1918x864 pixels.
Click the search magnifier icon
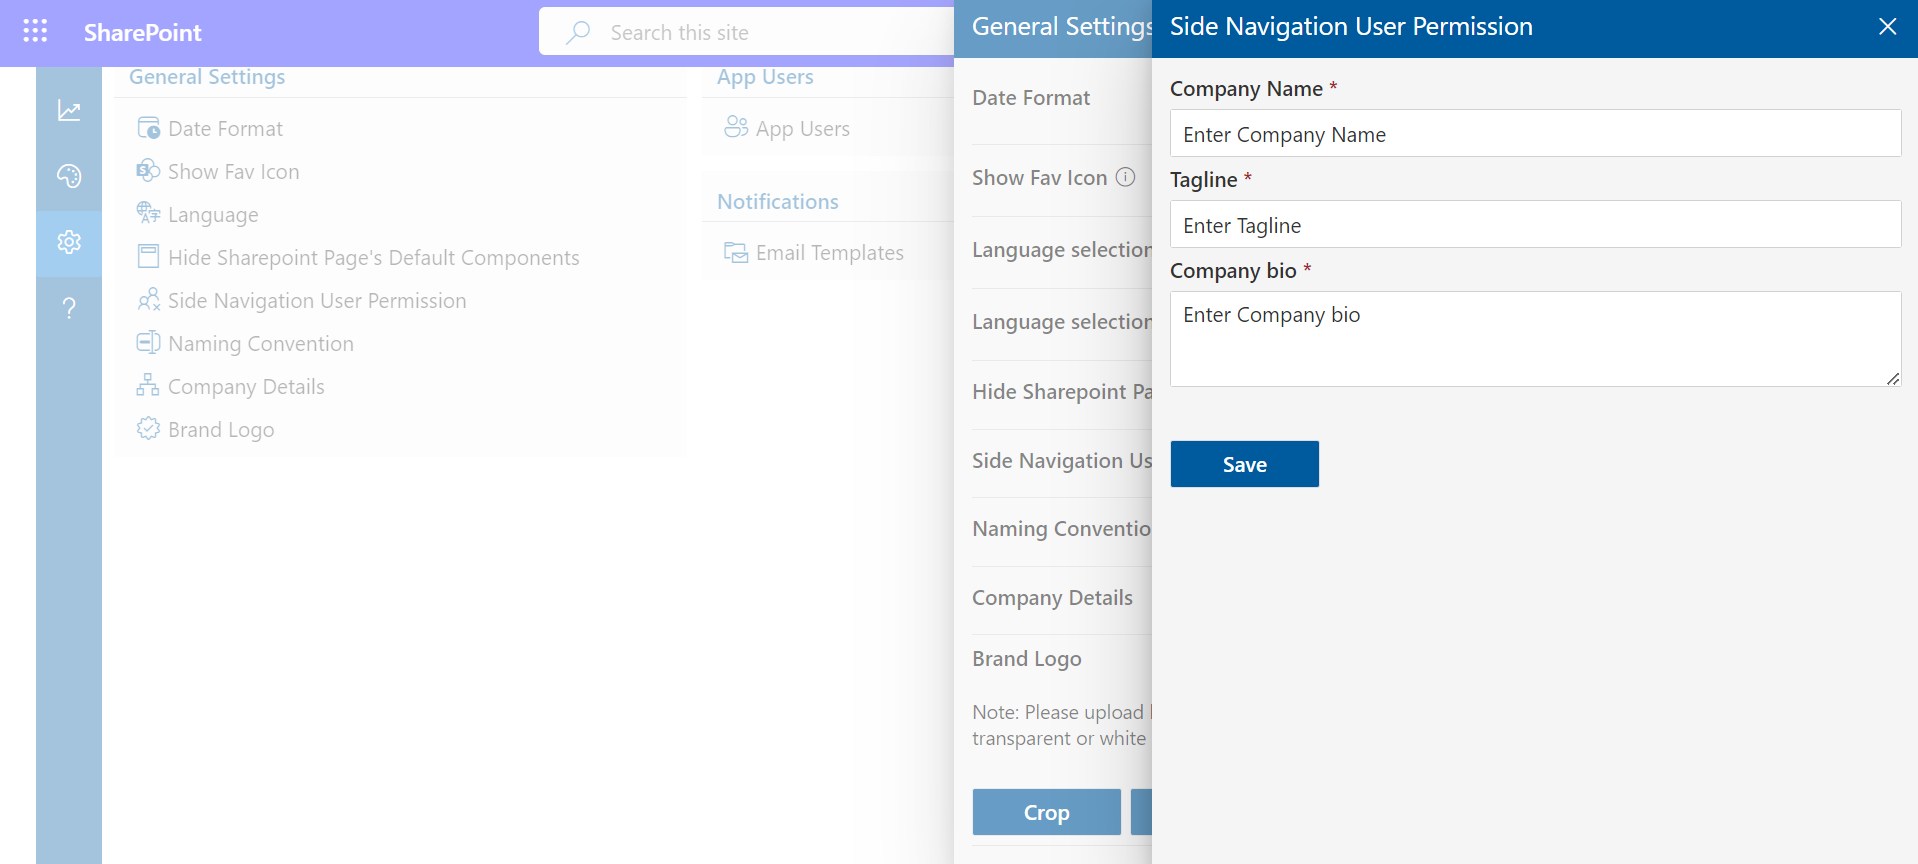coord(578,32)
